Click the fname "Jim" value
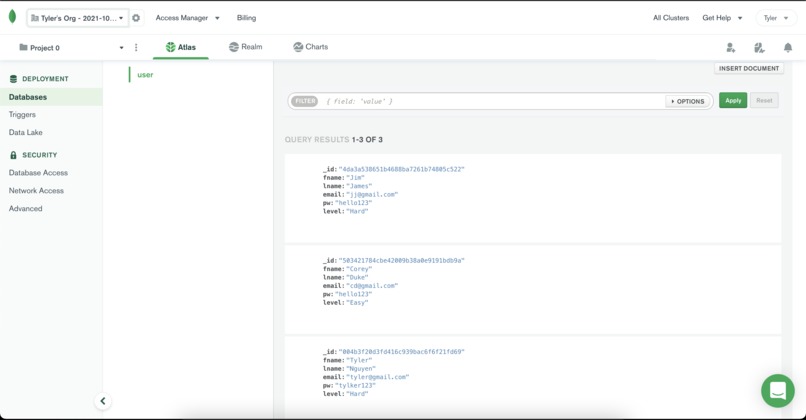The image size is (806, 420). pyautogui.click(x=356, y=178)
